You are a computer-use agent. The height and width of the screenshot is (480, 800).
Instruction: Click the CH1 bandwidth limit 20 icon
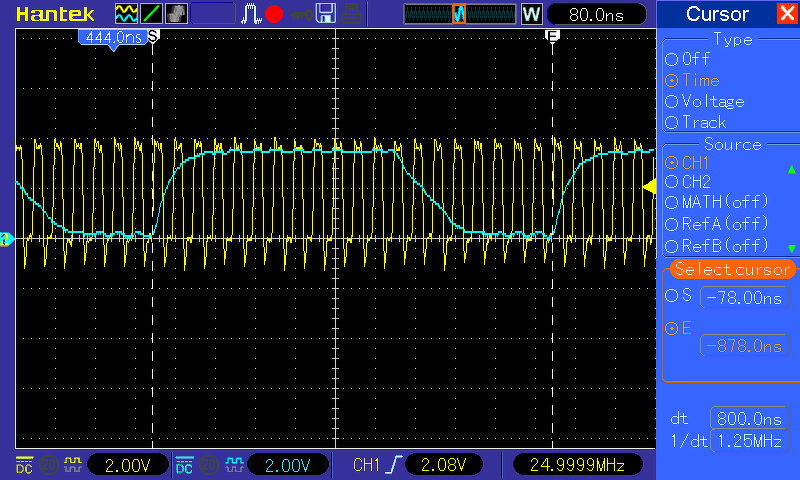[48, 465]
